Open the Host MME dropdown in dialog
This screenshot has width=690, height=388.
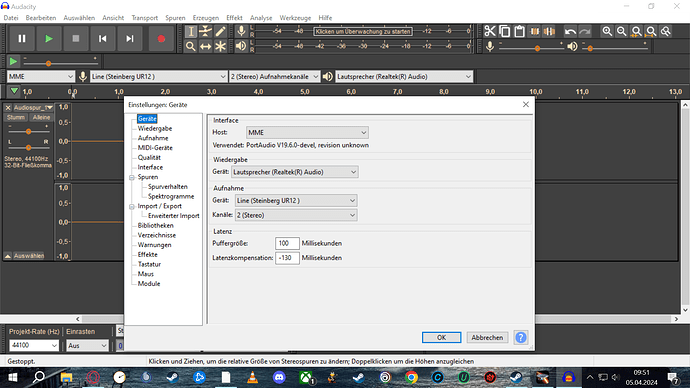point(307,132)
